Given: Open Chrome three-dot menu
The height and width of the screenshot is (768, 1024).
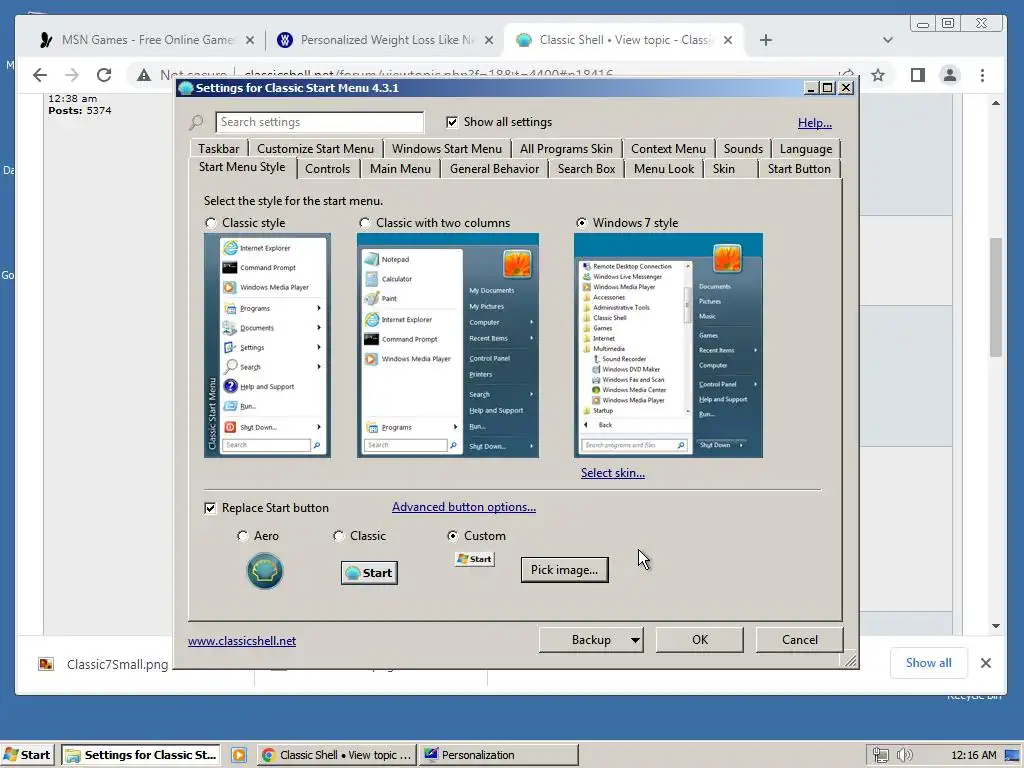Looking at the screenshot, I should [982, 75].
